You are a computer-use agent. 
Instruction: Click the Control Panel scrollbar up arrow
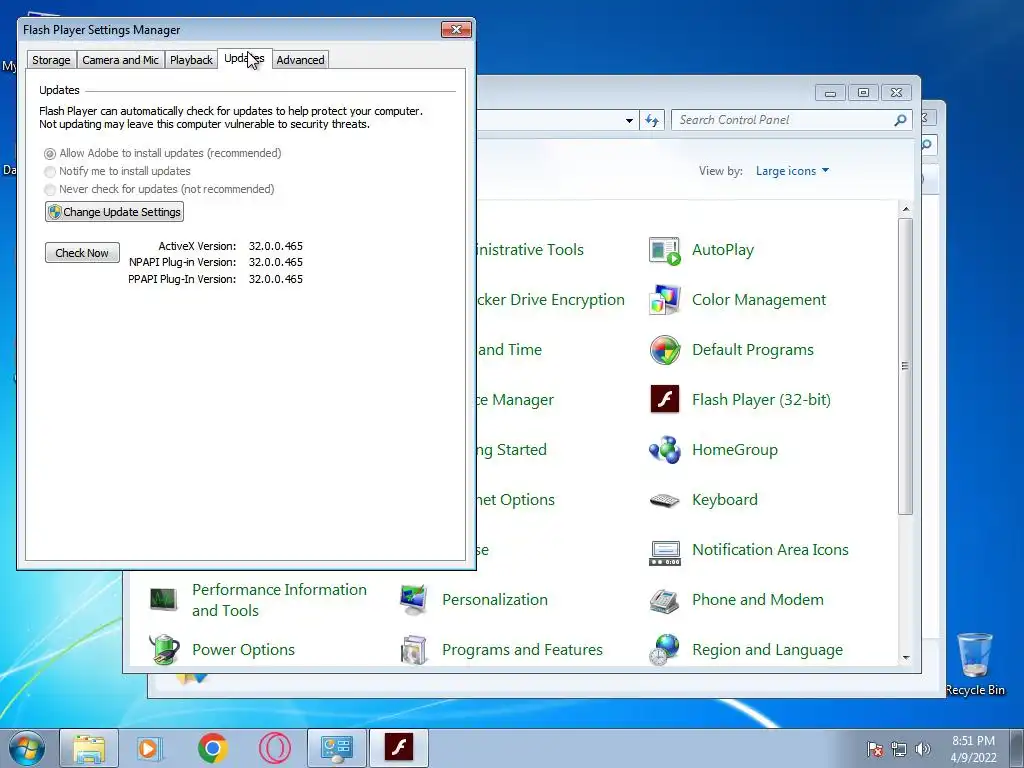(906, 209)
